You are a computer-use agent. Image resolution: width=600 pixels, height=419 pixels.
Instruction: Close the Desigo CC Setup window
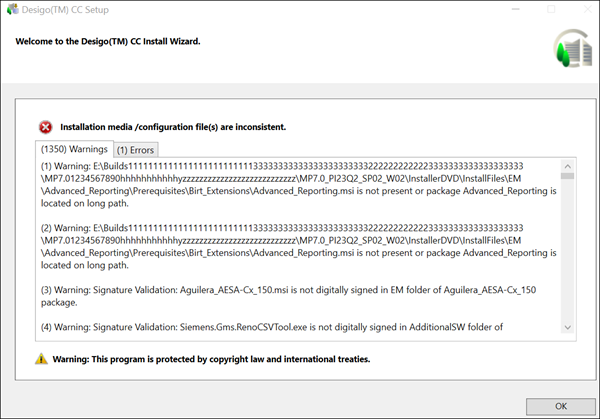pos(589,8)
